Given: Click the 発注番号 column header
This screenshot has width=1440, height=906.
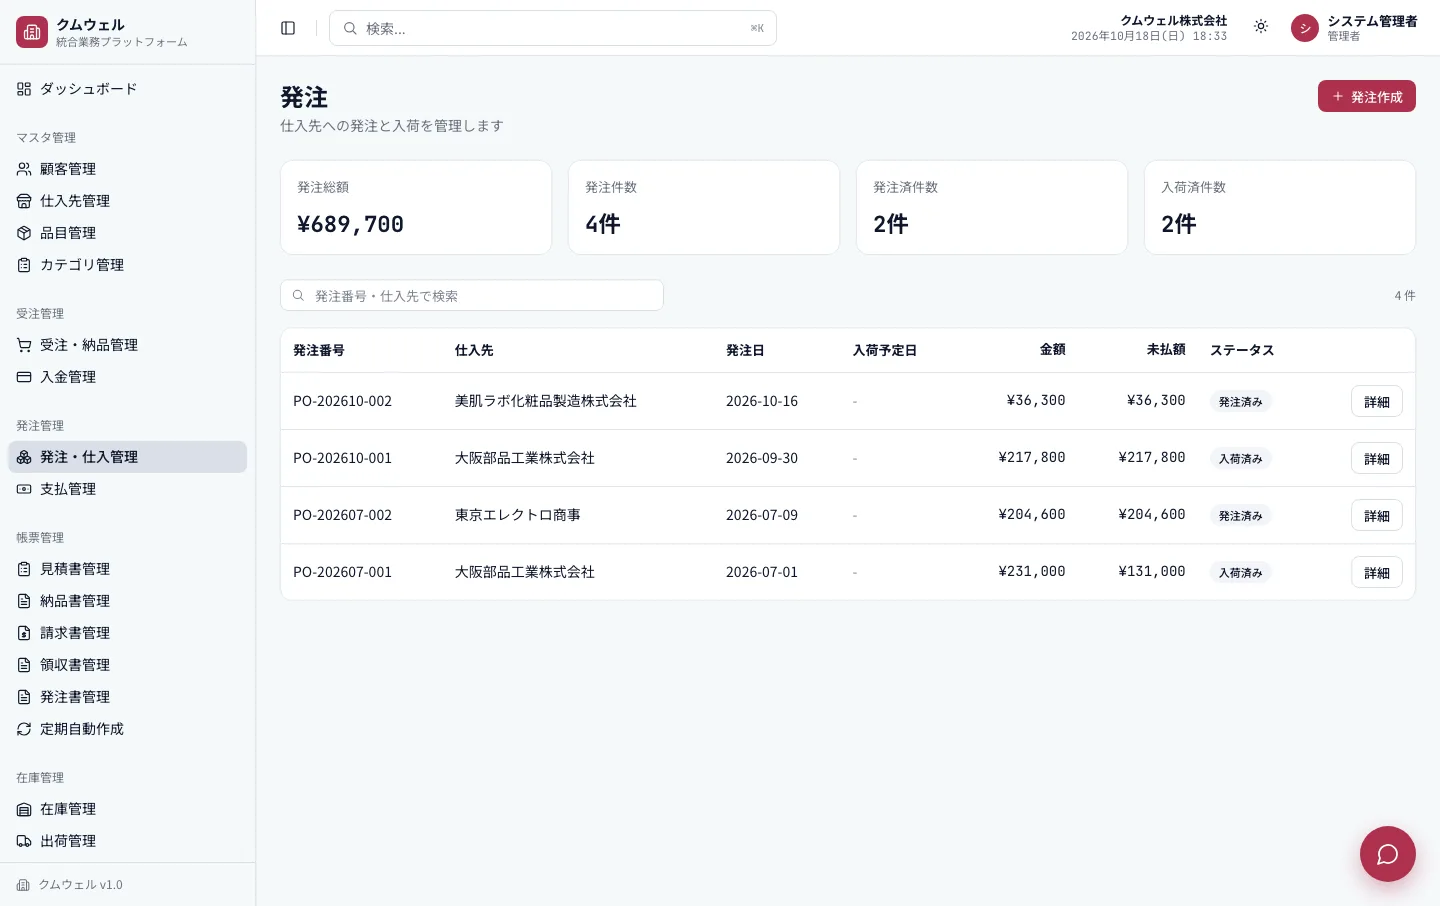Looking at the screenshot, I should tap(319, 350).
